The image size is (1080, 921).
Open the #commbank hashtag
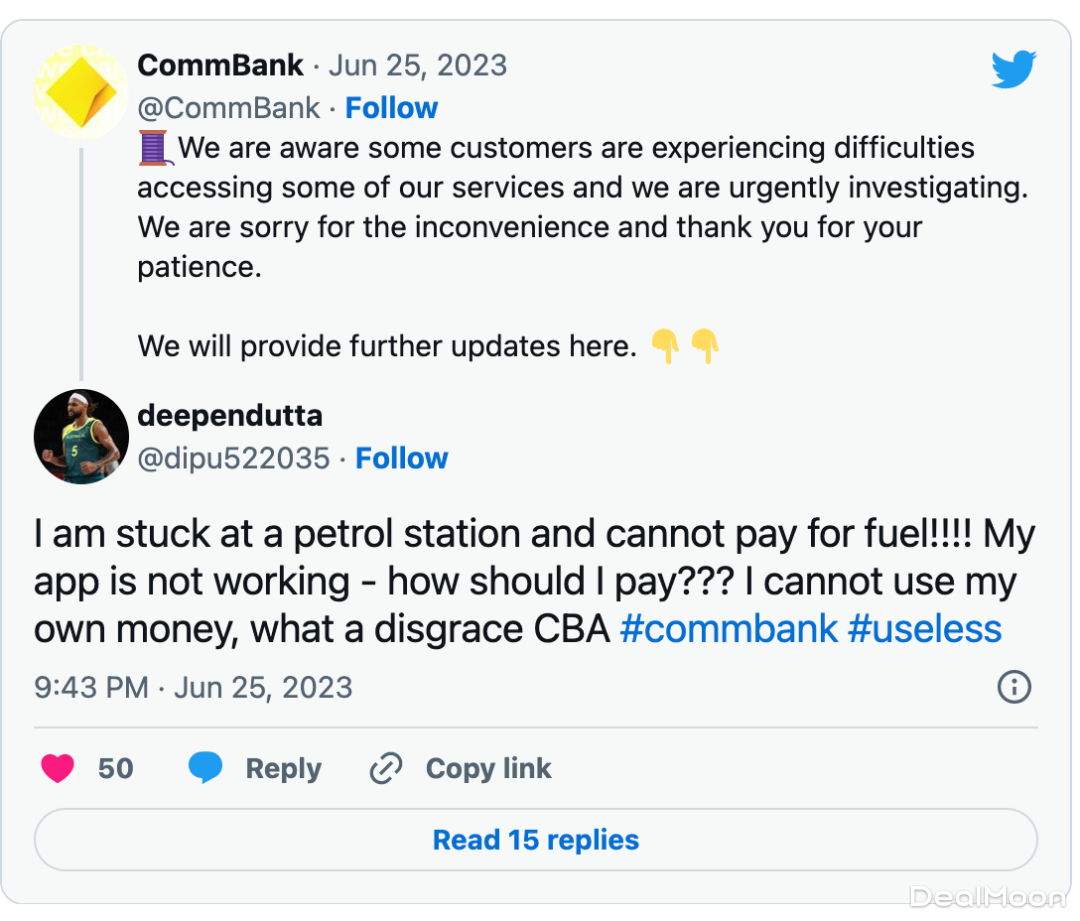[728, 629]
